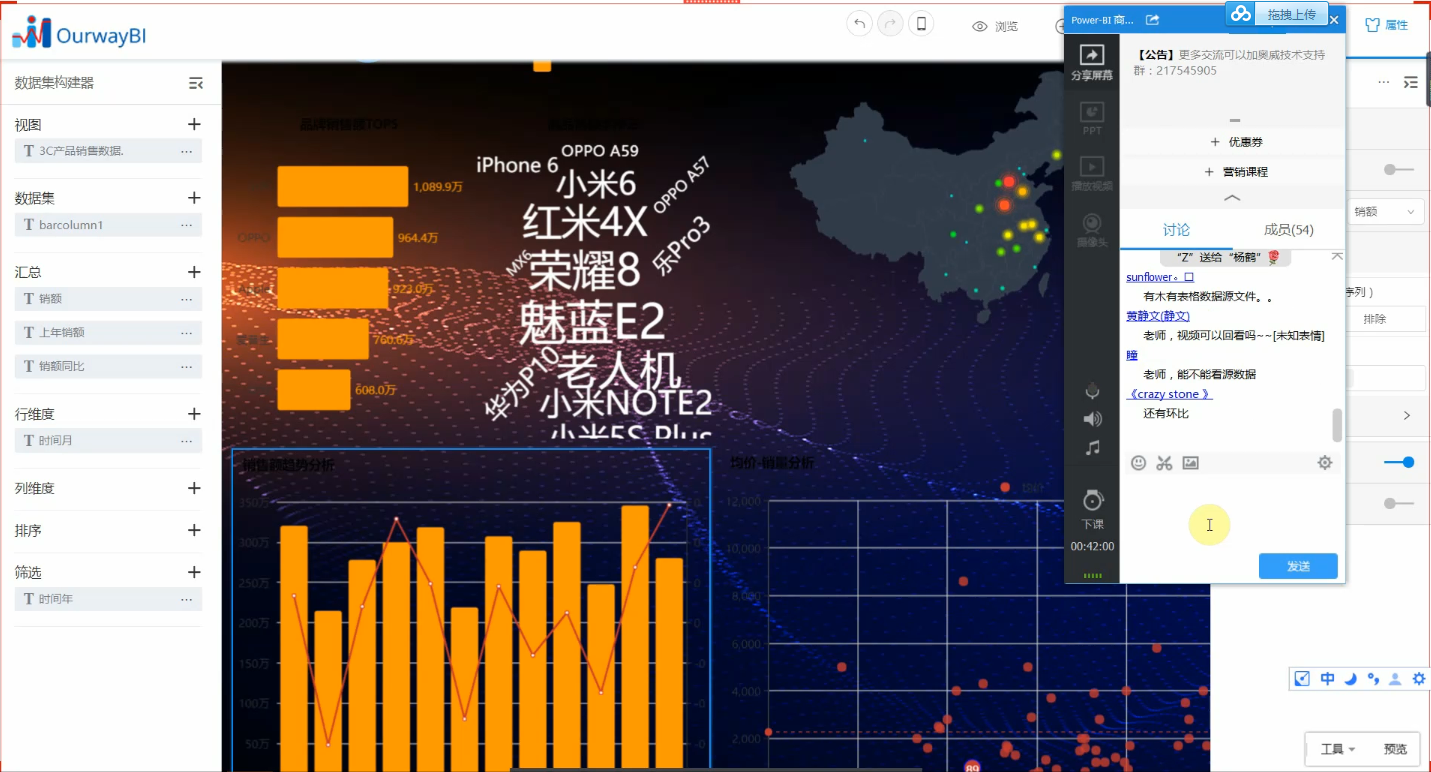Expand the 优惠券 section

(1236, 142)
